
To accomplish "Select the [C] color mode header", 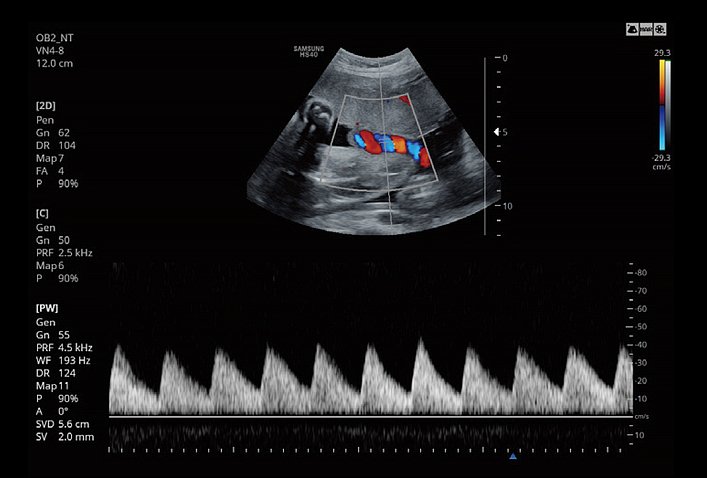I will click(43, 213).
